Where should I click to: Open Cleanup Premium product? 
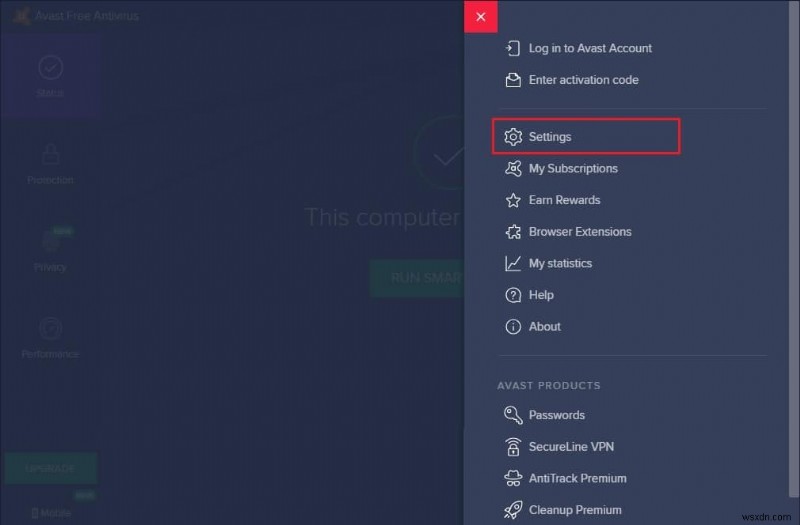[574, 510]
